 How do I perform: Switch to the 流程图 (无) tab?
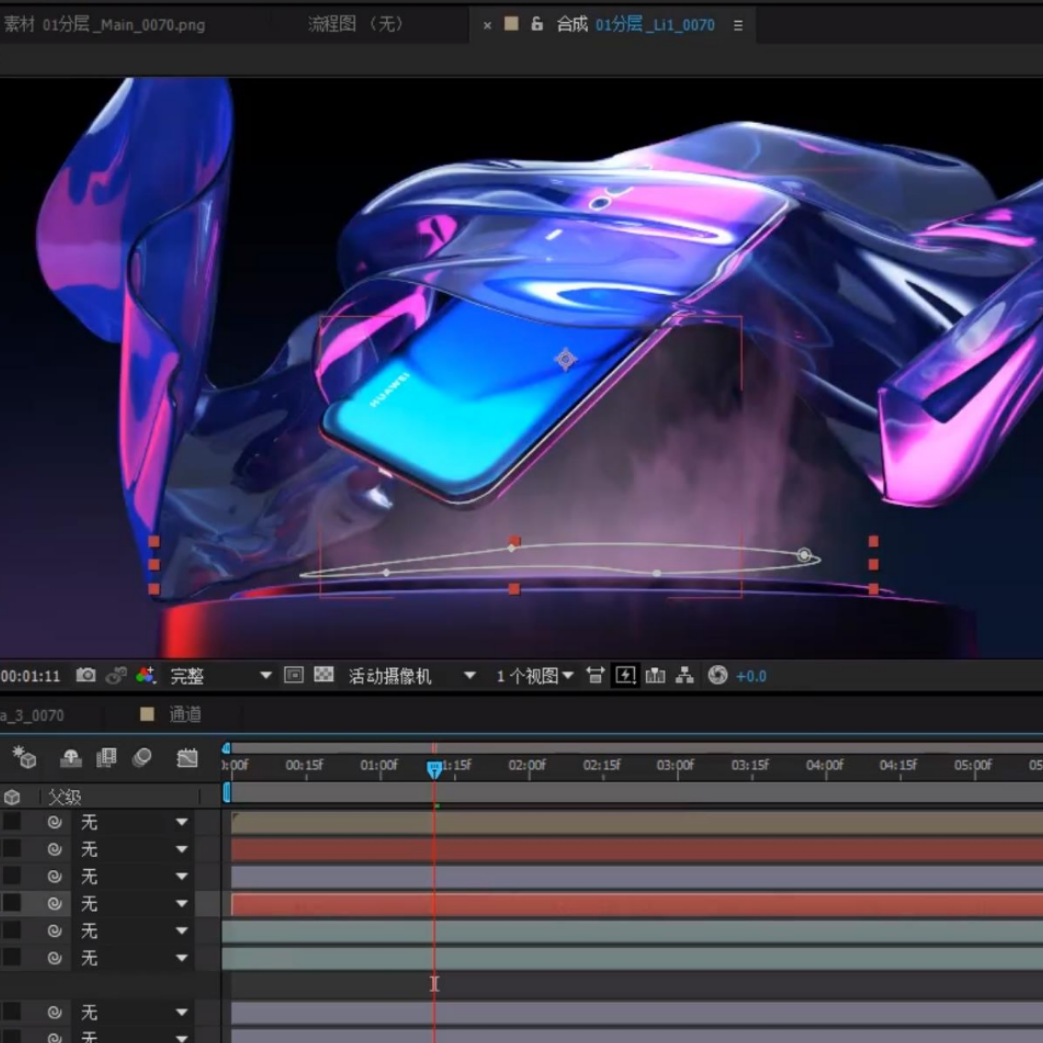click(356, 25)
